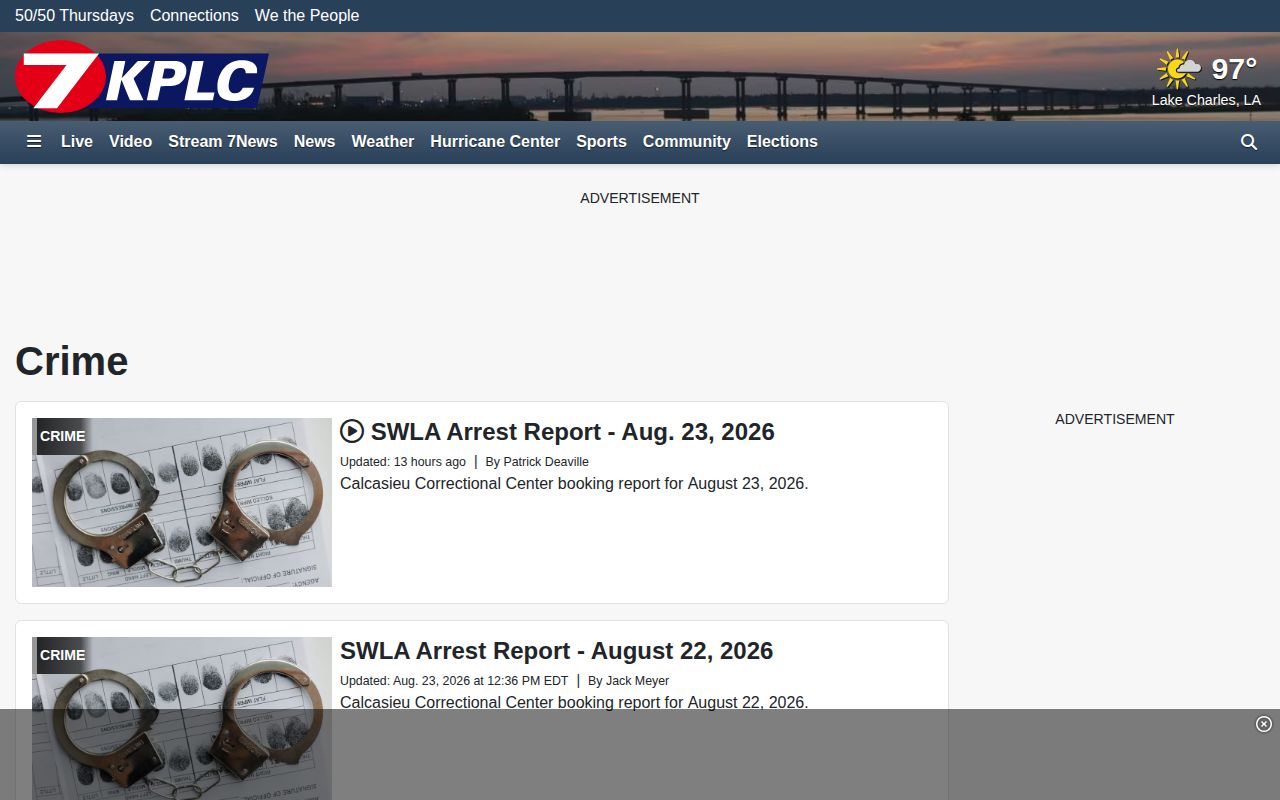Open the hamburger navigation menu
1280x800 pixels.
[x=34, y=142]
